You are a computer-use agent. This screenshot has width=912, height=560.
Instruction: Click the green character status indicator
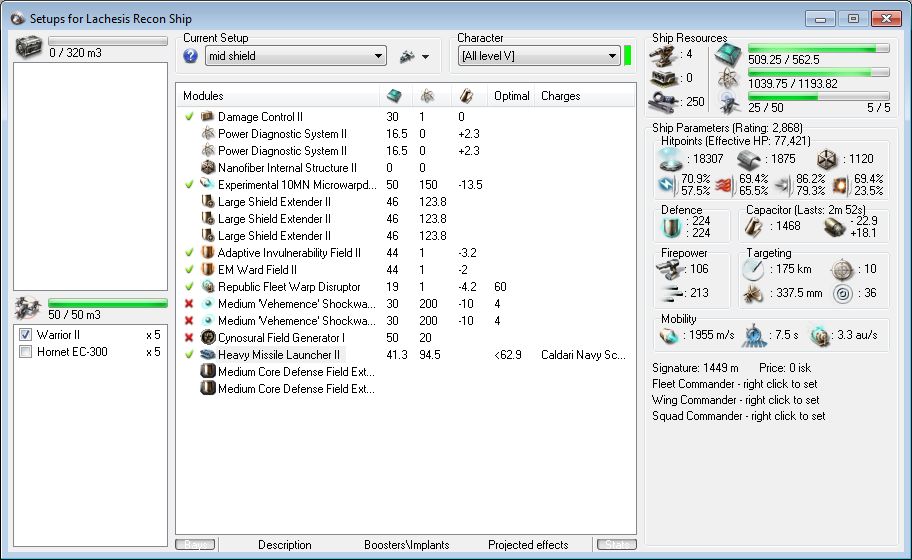tap(628, 56)
